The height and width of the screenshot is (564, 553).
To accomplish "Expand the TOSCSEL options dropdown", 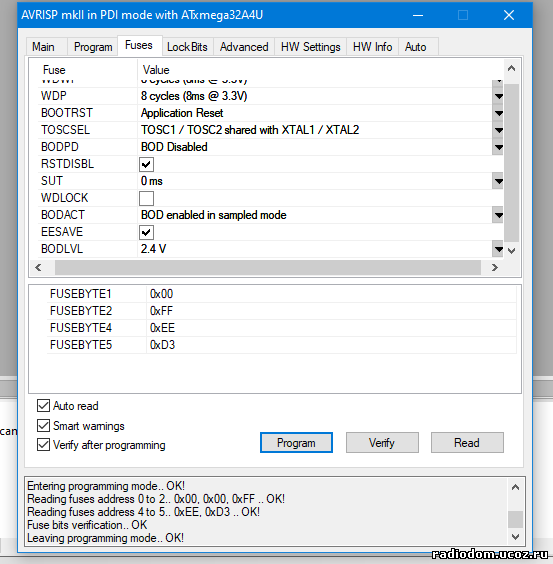I will pos(498,130).
